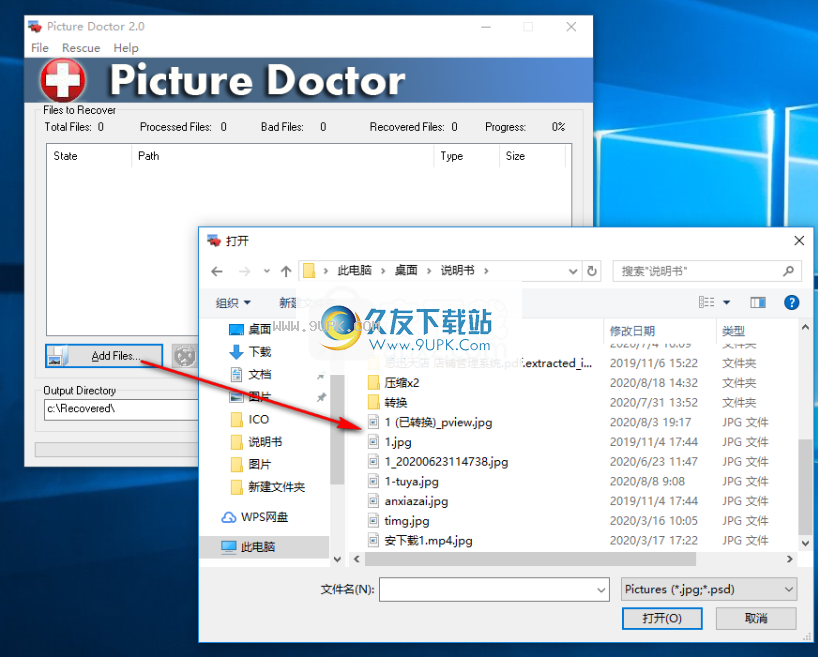Refresh the folder with the refresh icon
The height and width of the screenshot is (657, 818).
coord(592,271)
